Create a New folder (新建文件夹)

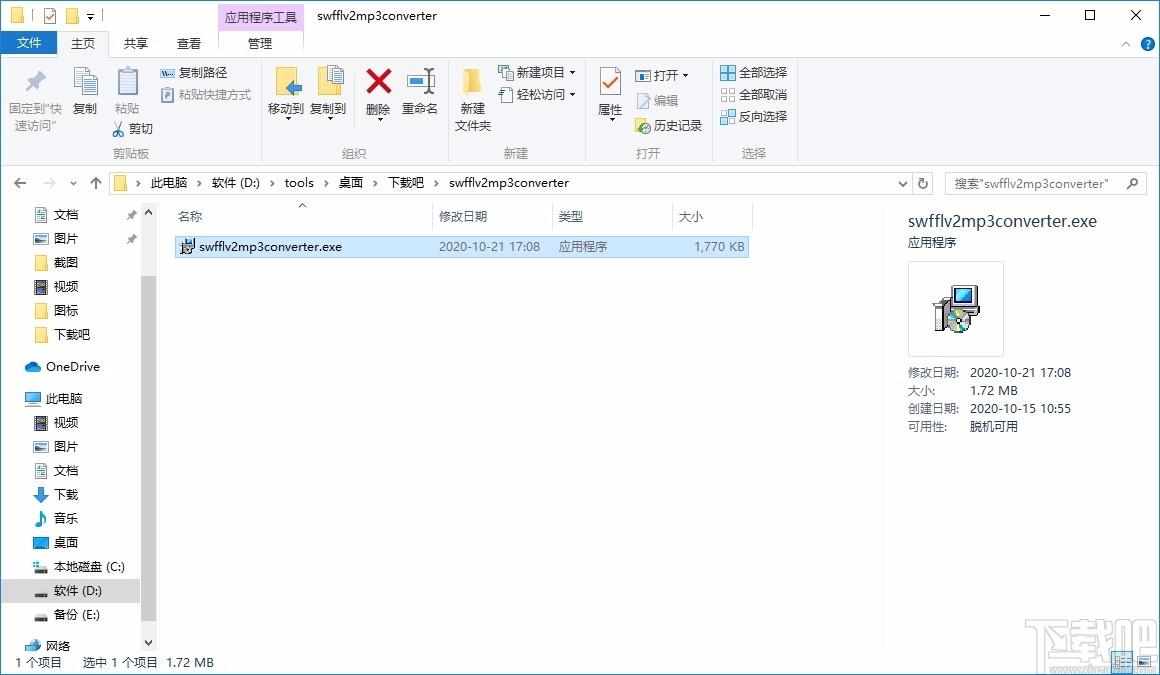[473, 98]
